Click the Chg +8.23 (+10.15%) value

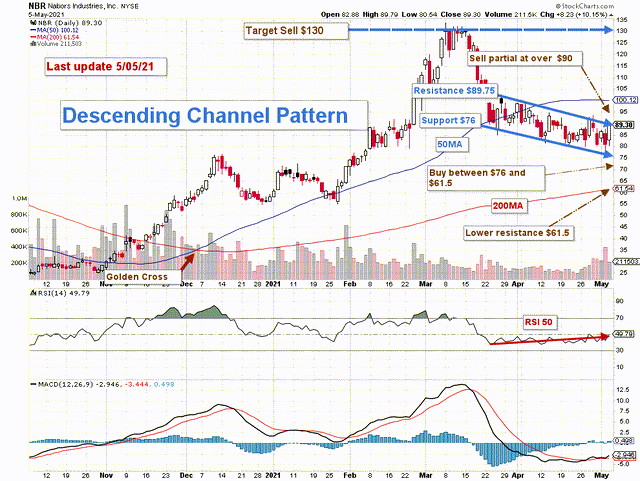(574, 14)
